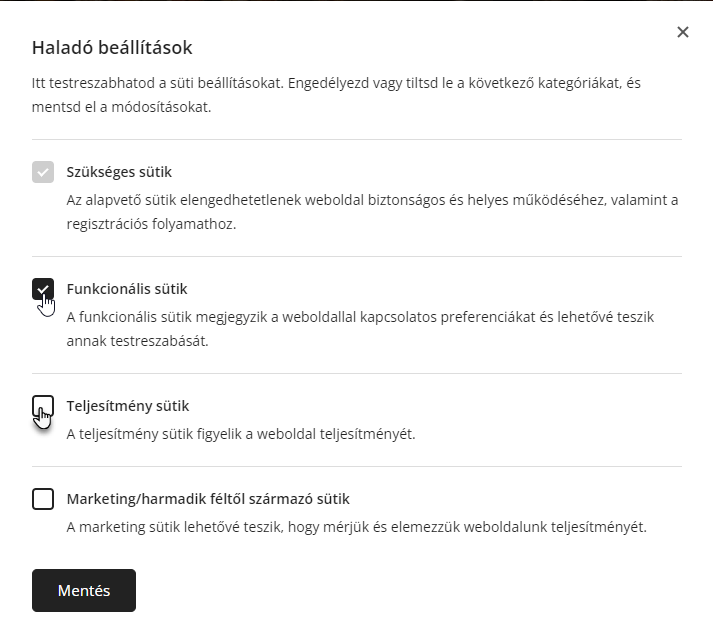Close the Haladó beállítások dialog
Screen dimensions: 713x641
683,32
